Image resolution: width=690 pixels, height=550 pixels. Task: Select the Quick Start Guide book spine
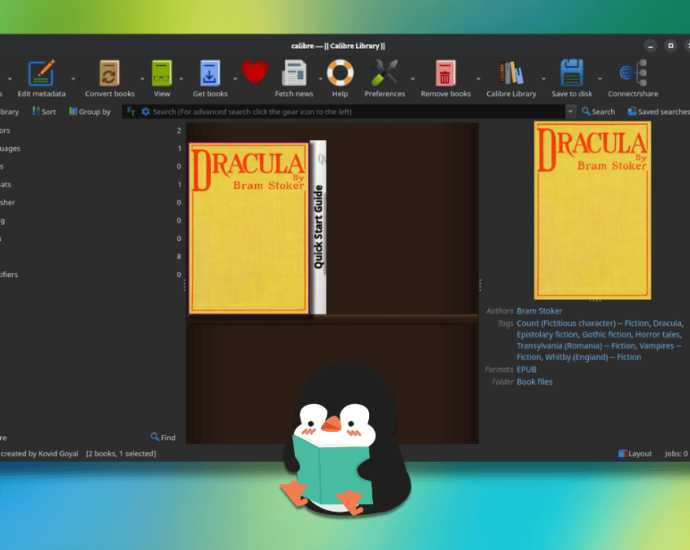(318, 227)
